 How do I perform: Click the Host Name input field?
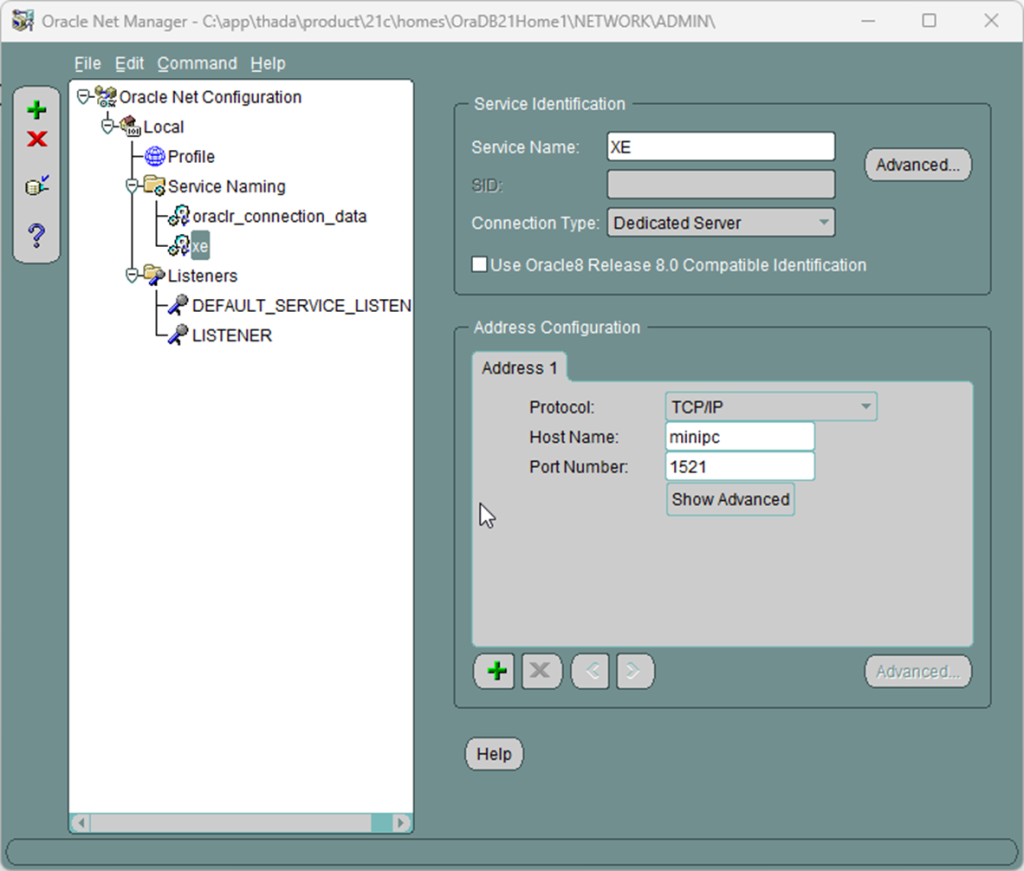point(739,437)
